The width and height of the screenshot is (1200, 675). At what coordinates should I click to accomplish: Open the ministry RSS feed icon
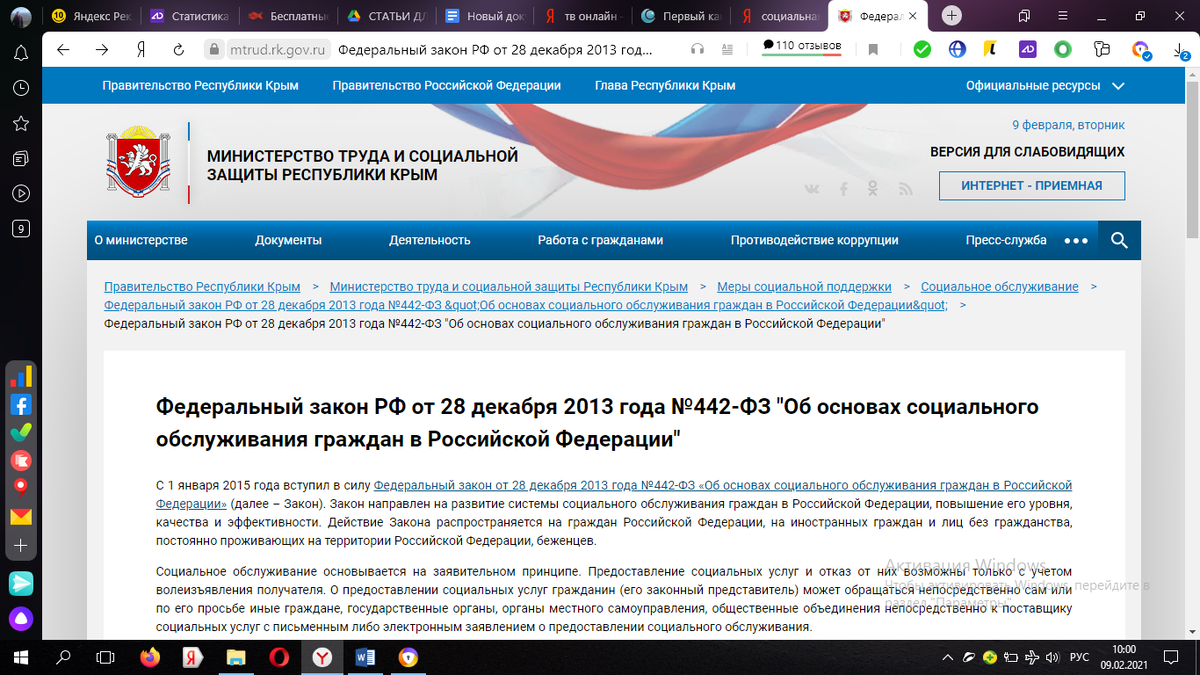(905, 189)
